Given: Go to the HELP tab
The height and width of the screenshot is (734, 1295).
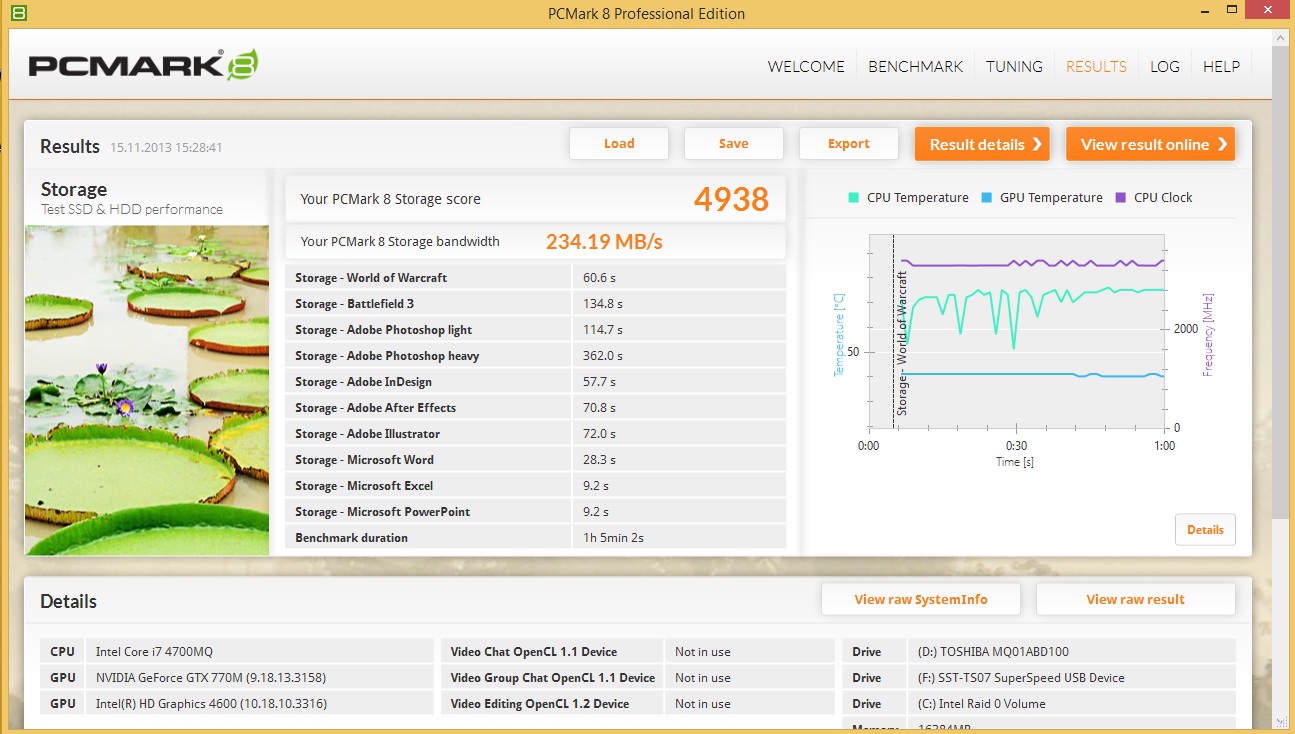Looking at the screenshot, I should [1221, 67].
